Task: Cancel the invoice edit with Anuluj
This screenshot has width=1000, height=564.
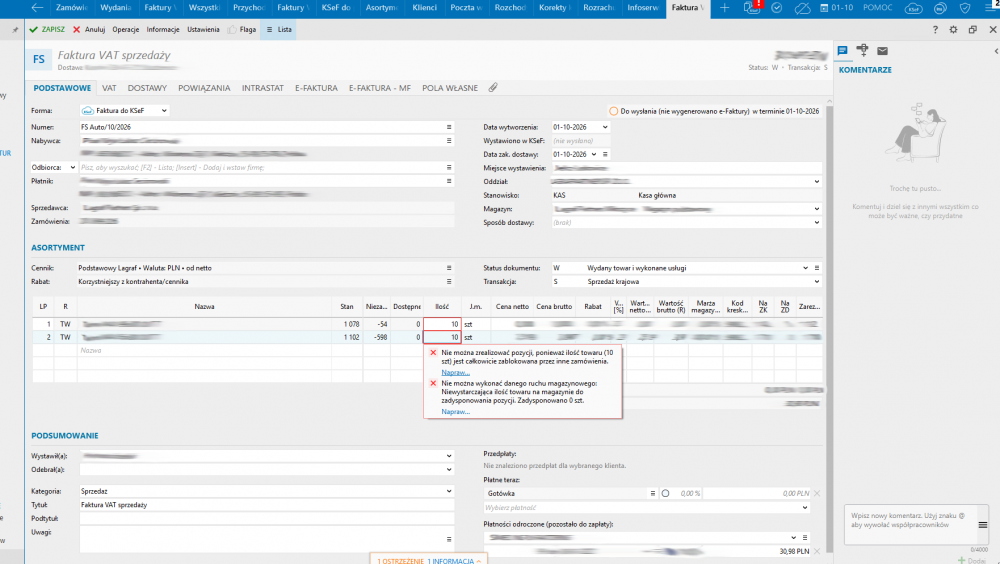Action: (x=89, y=29)
